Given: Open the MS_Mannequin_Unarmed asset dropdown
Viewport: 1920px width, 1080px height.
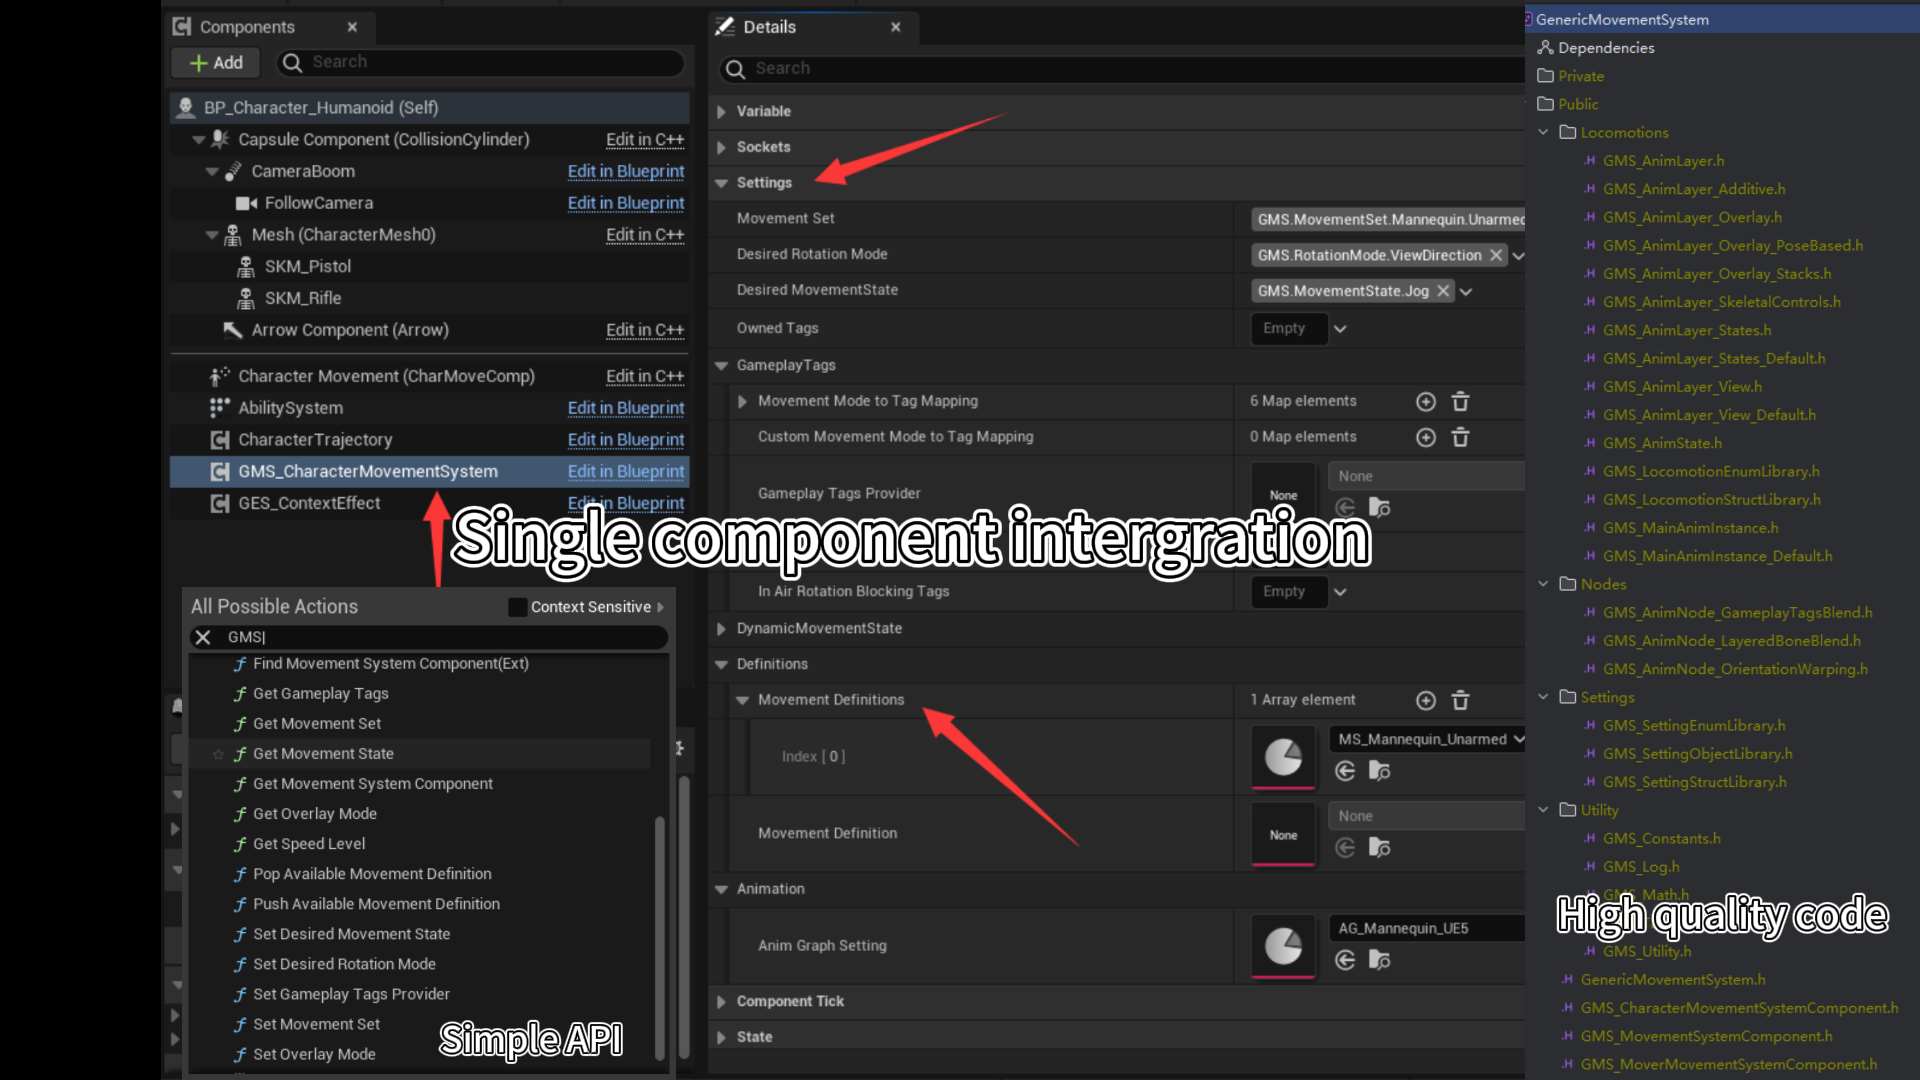Looking at the screenshot, I should pyautogui.click(x=1518, y=739).
